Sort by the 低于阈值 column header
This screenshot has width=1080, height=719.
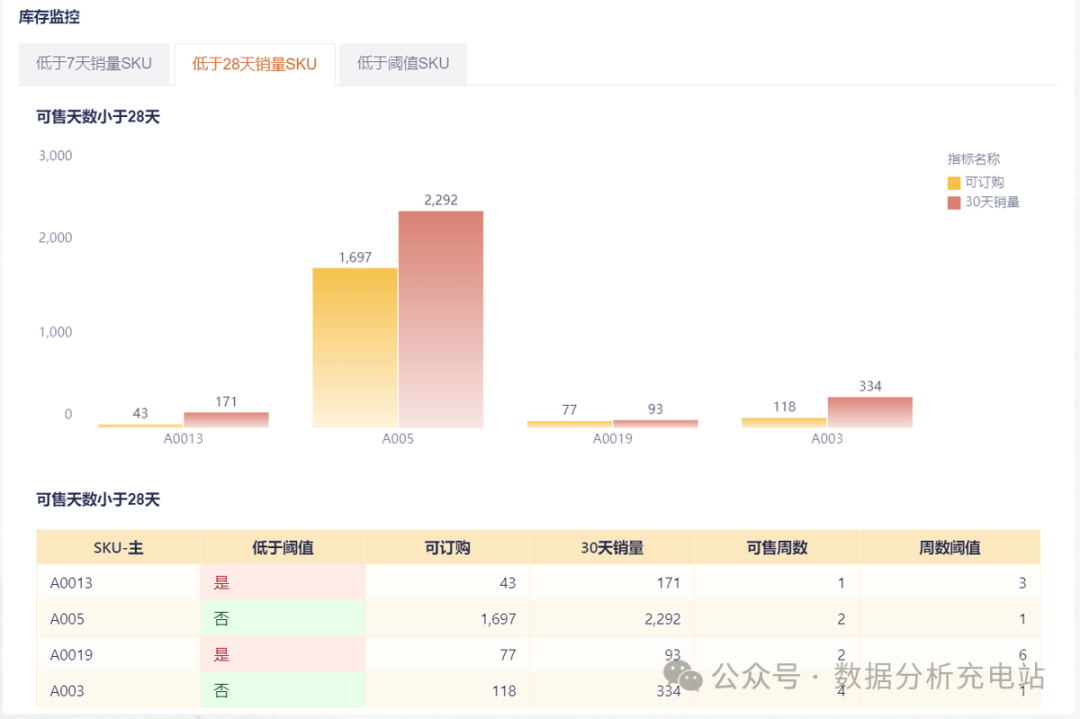point(282,548)
